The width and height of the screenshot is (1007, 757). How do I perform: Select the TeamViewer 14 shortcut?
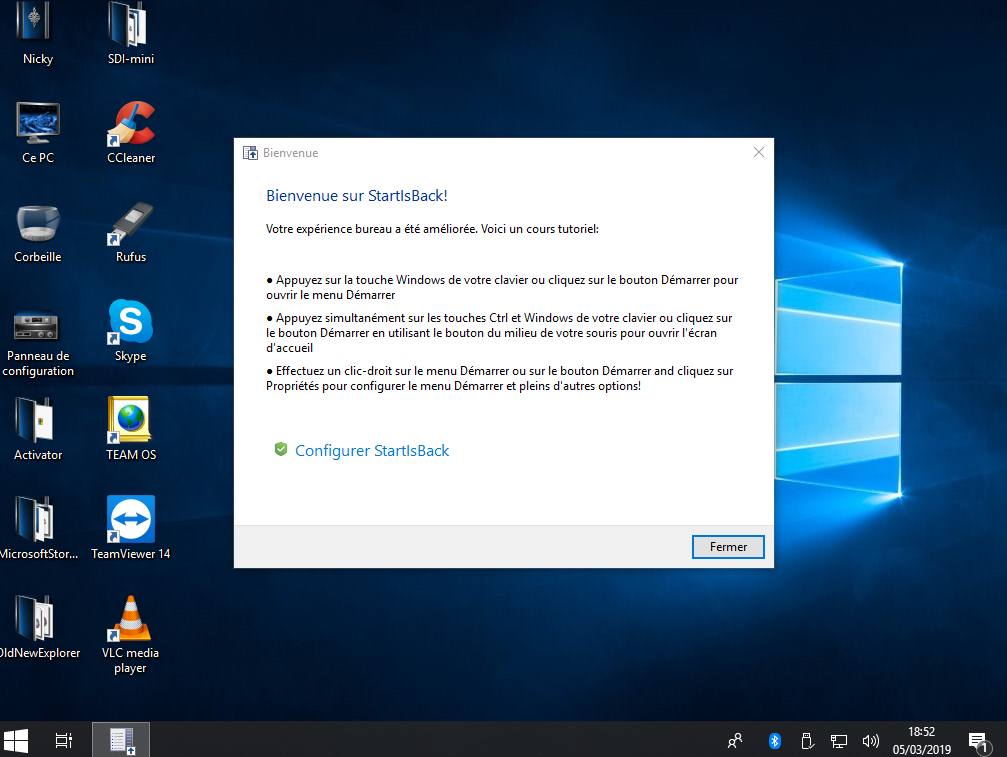pos(130,528)
